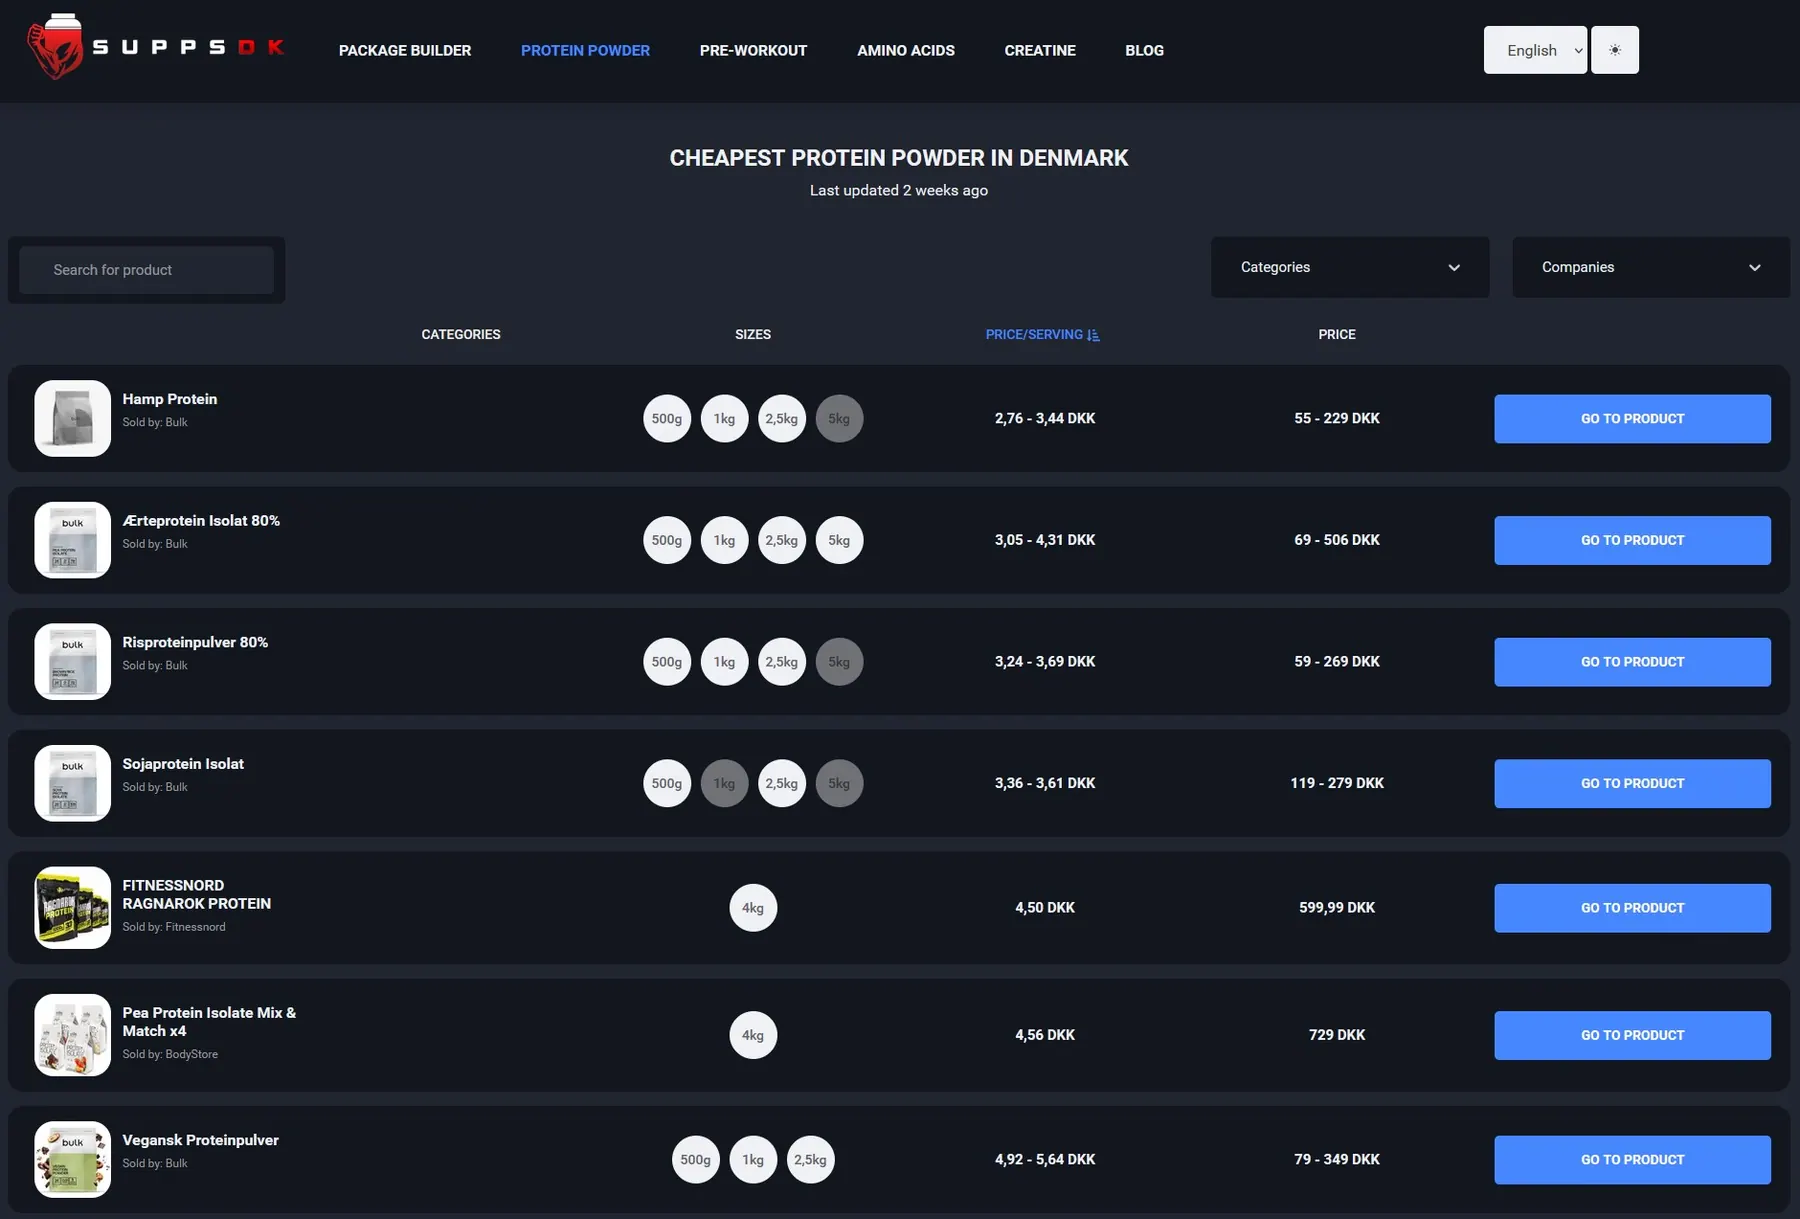Go to product for Ærteprotein Isolat 80%

(x=1632, y=540)
